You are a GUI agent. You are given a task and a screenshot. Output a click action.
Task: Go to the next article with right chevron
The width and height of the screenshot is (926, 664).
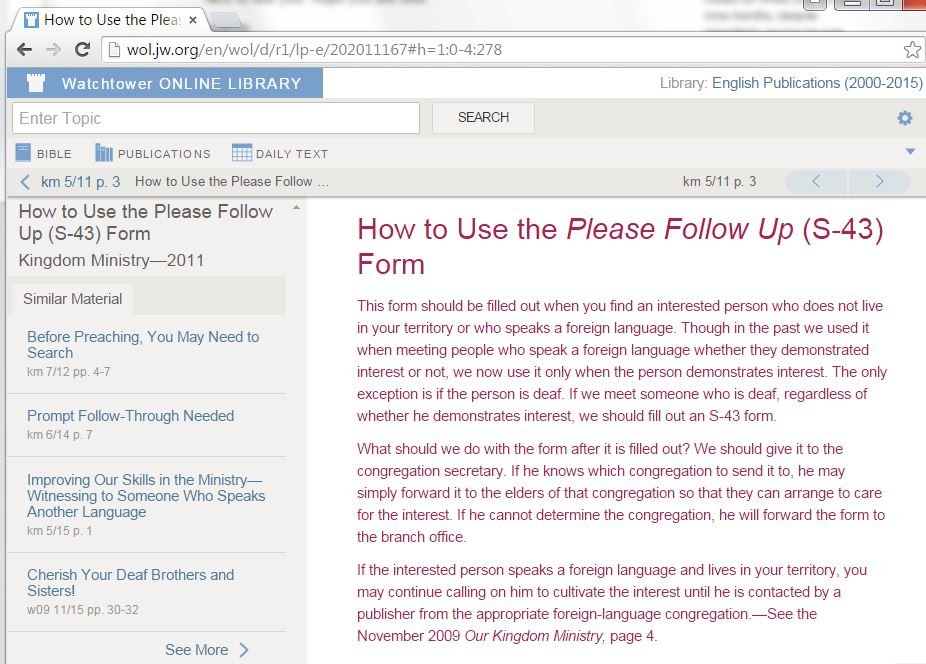(x=879, y=181)
